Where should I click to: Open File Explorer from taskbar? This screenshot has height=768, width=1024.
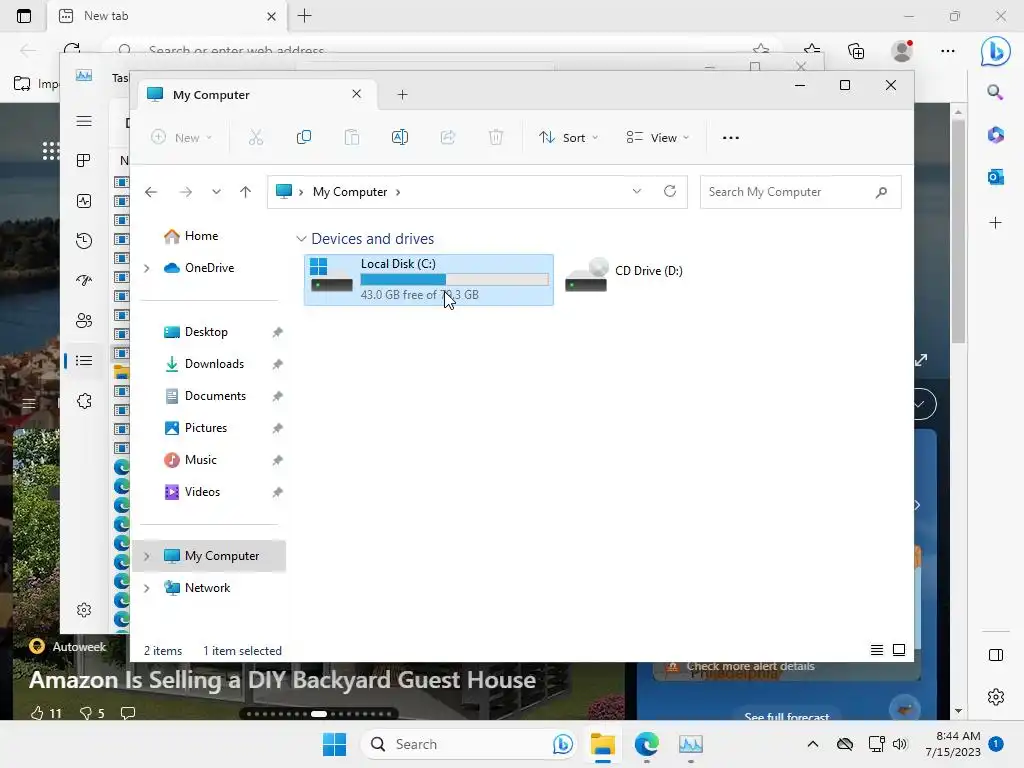(x=602, y=744)
